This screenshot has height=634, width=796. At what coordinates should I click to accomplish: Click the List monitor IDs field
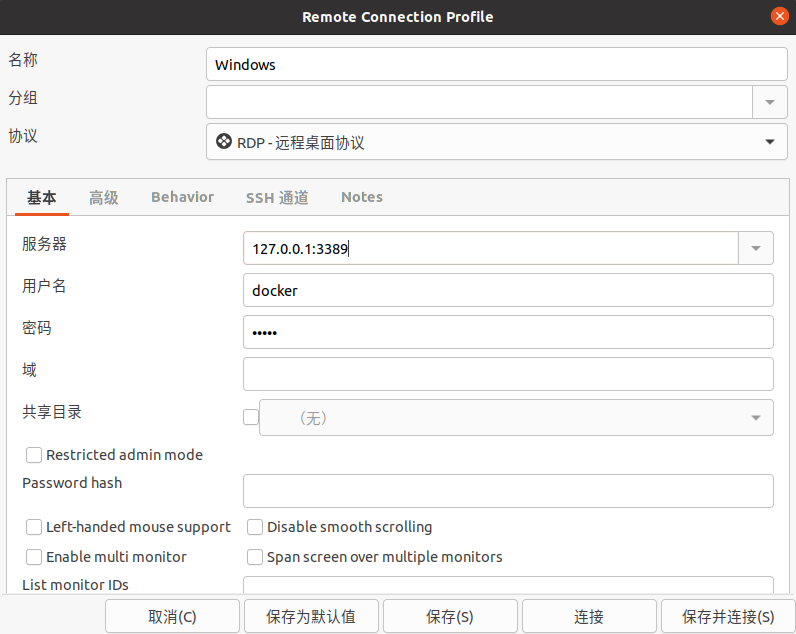tap(508, 585)
